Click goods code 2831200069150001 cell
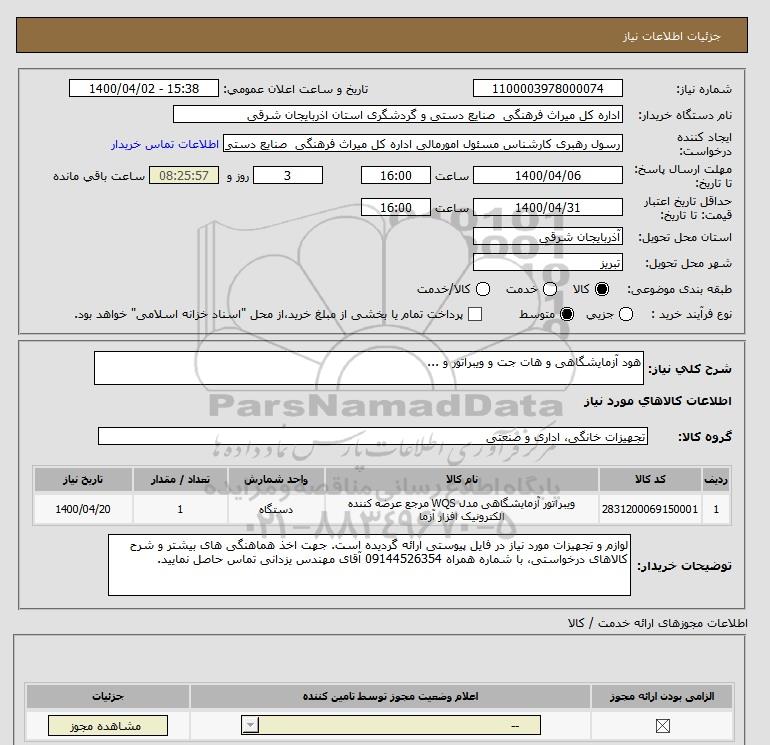770x745 pixels. (x=650, y=510)
